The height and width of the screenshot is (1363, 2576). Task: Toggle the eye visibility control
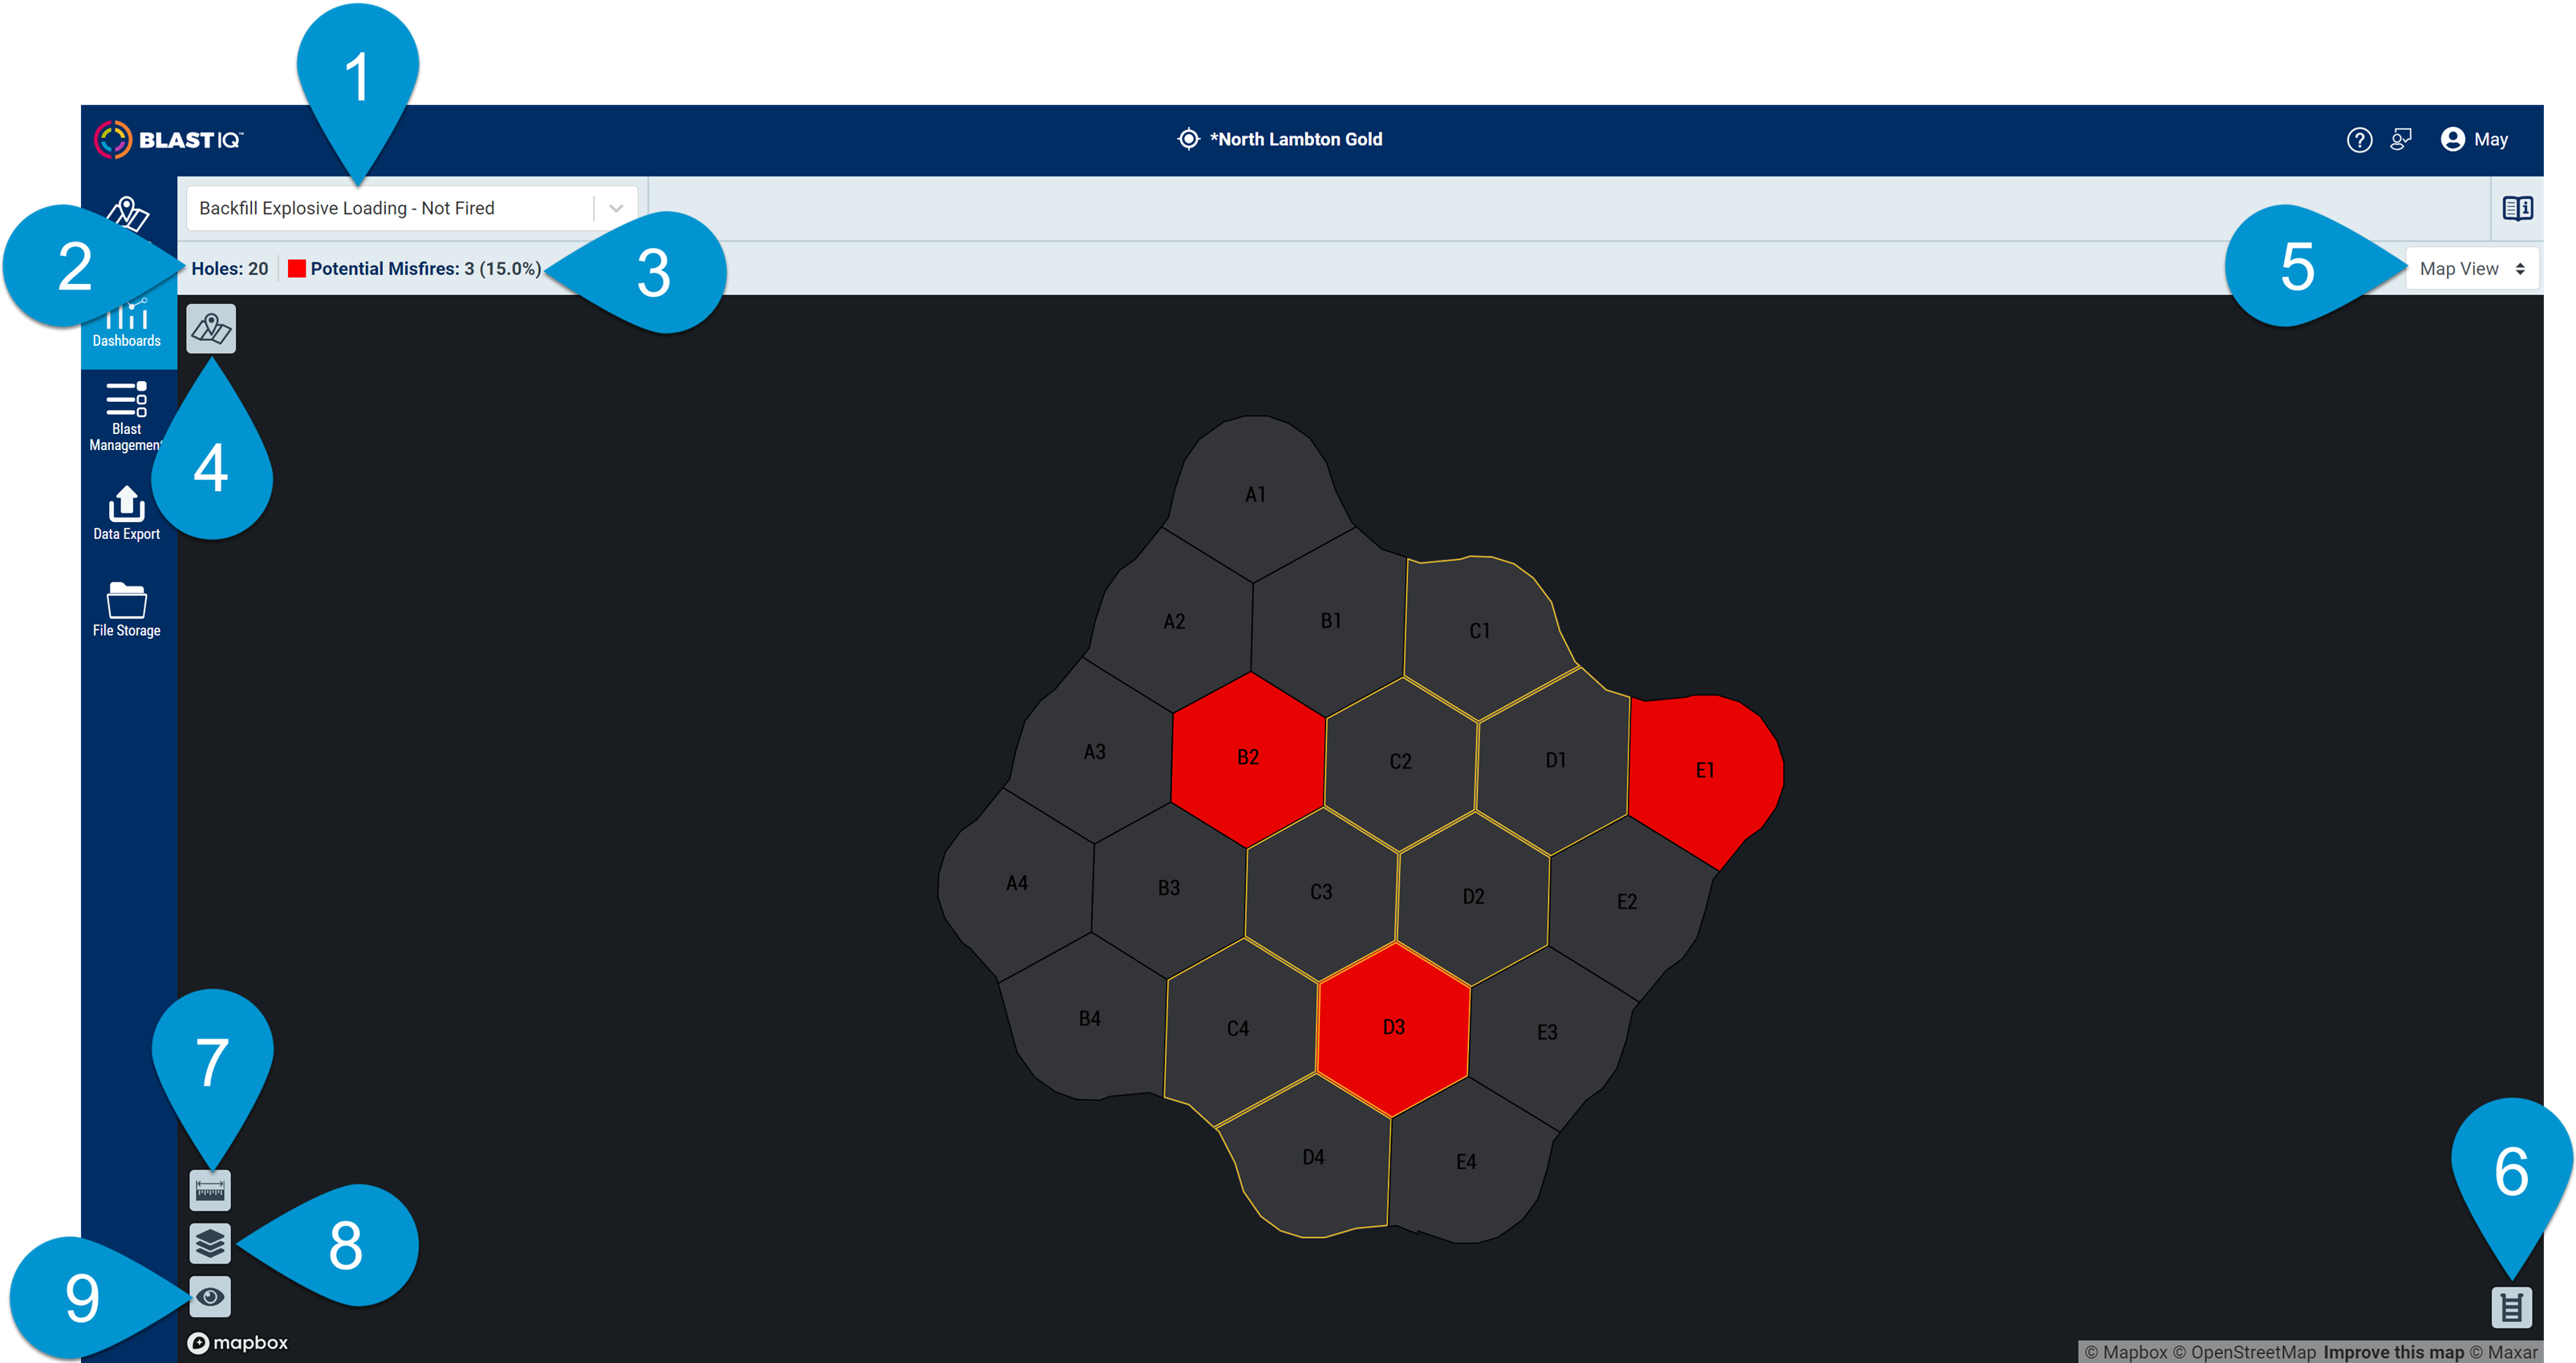210,1297
